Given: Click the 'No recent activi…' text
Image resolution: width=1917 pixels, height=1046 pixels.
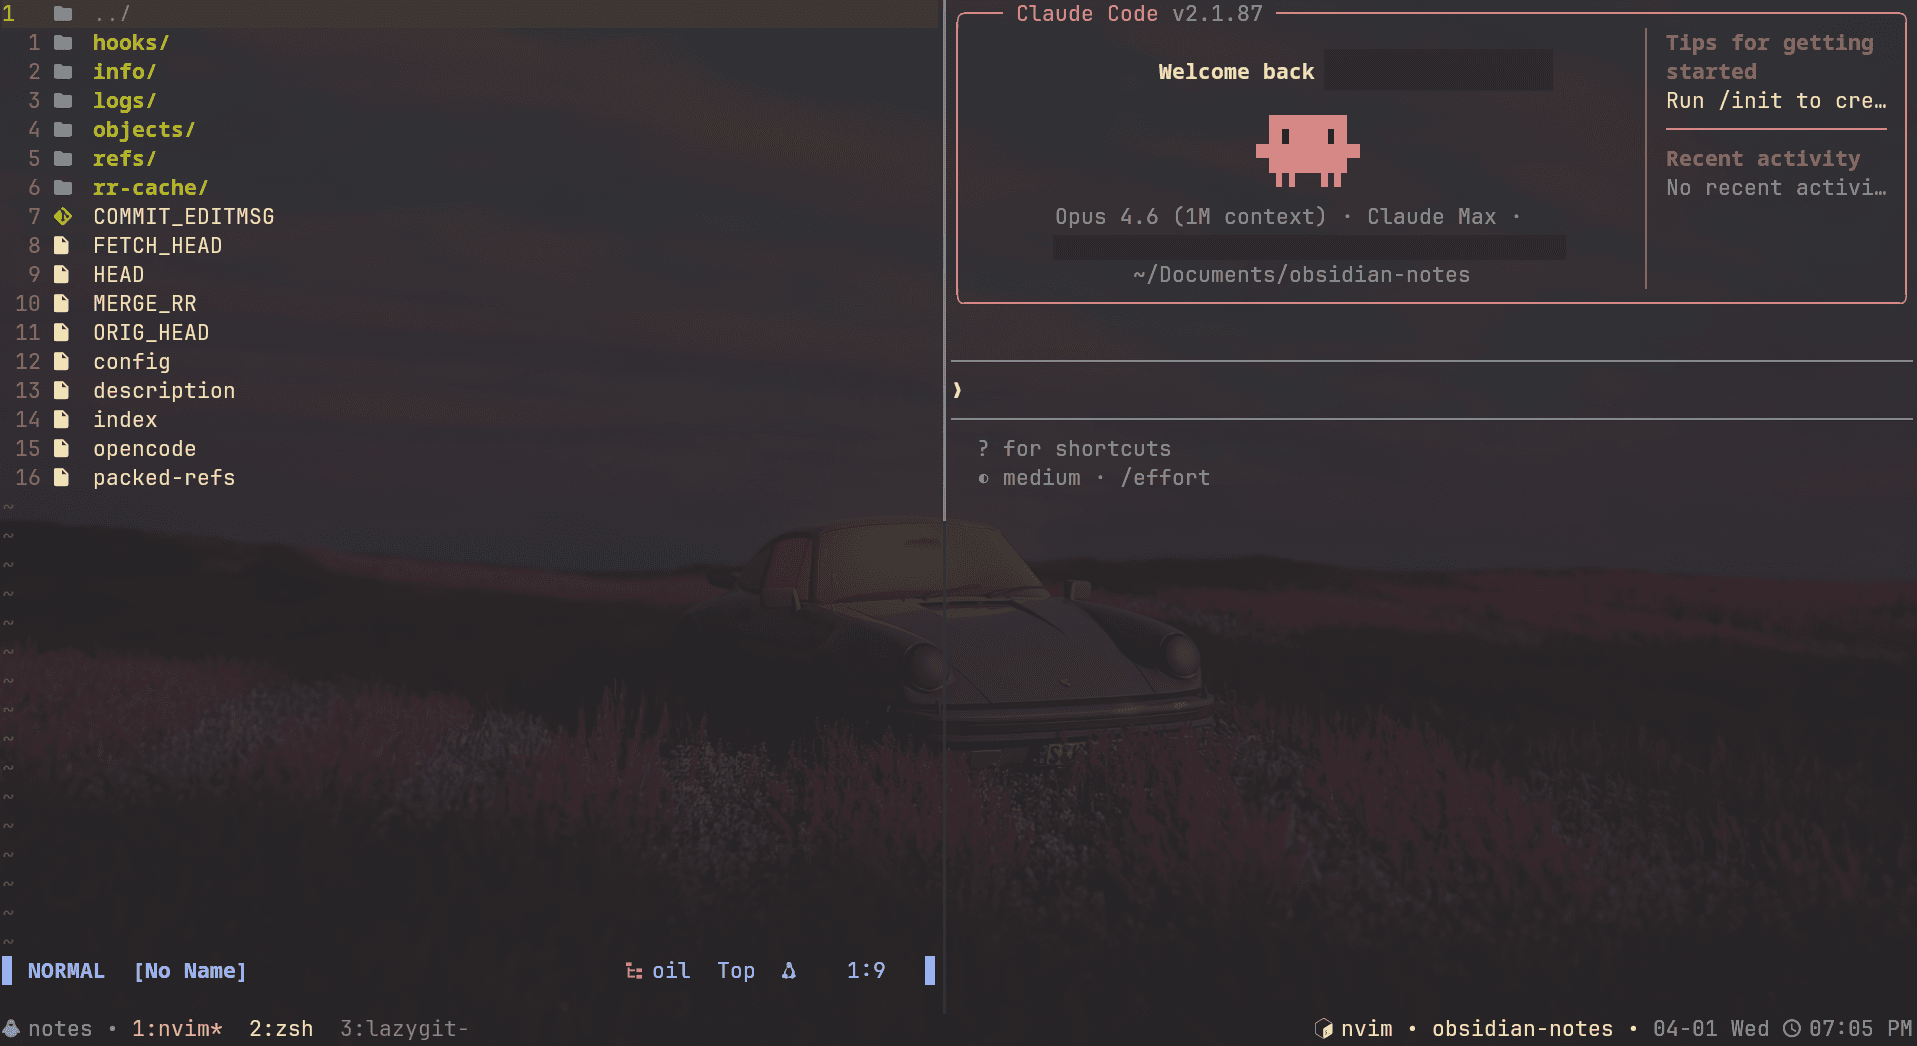Looking at the screenshot, I should [1776, 188].
